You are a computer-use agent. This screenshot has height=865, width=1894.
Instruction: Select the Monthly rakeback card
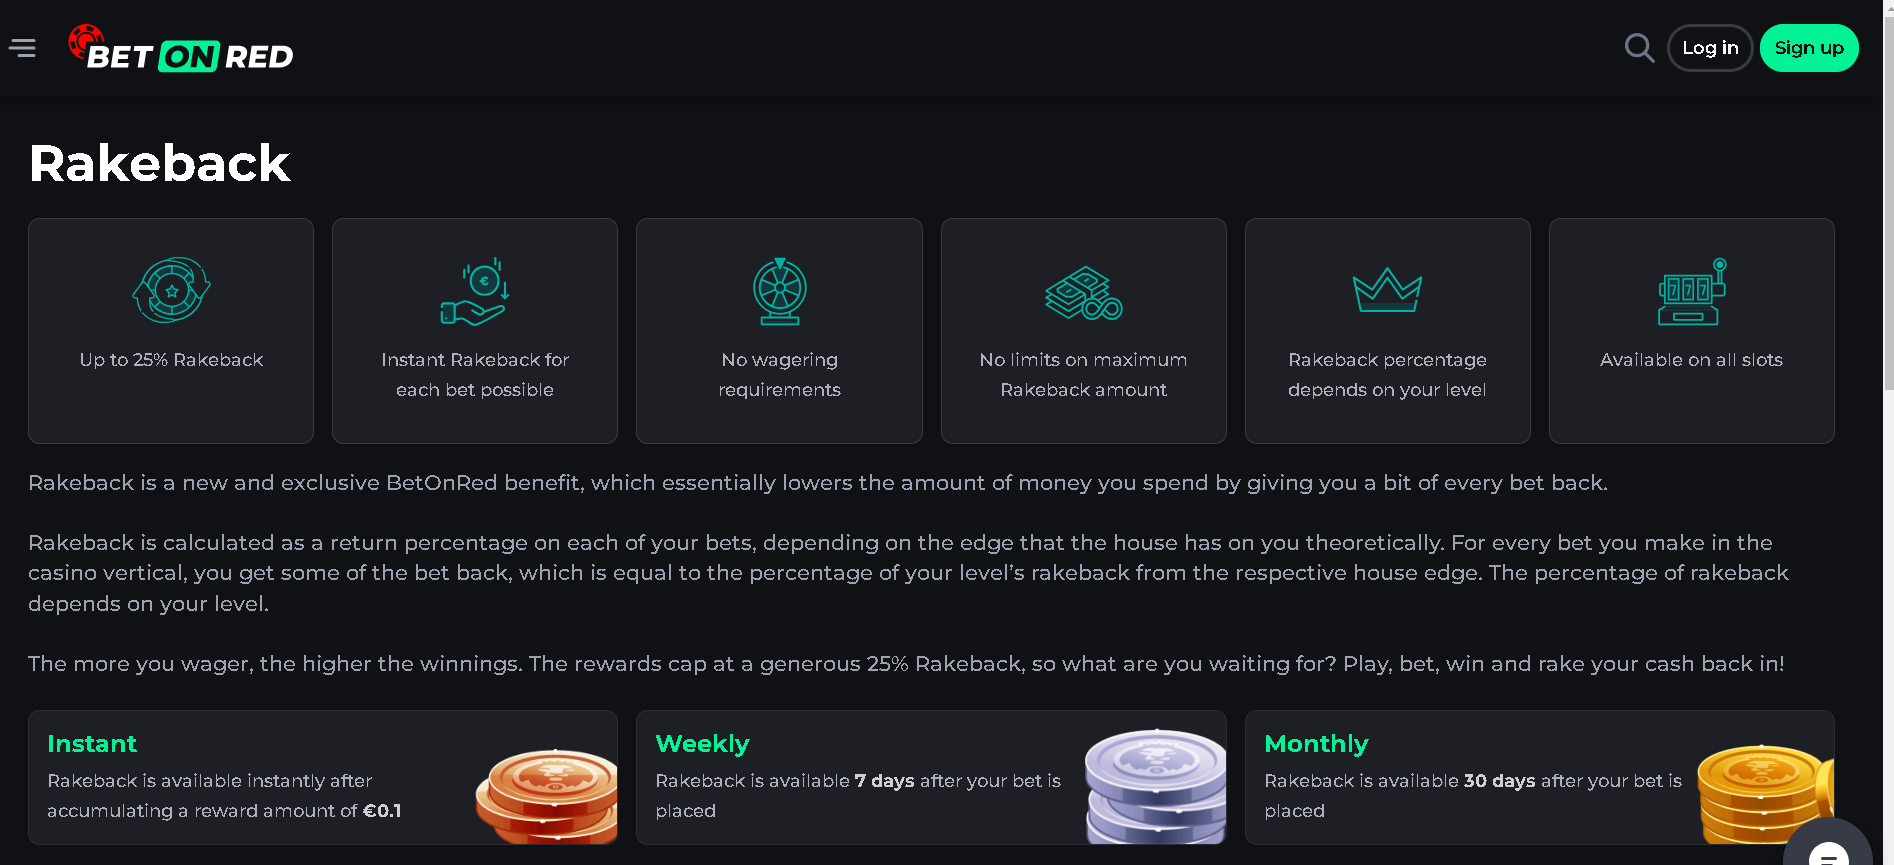click(x=1470, y=777)
